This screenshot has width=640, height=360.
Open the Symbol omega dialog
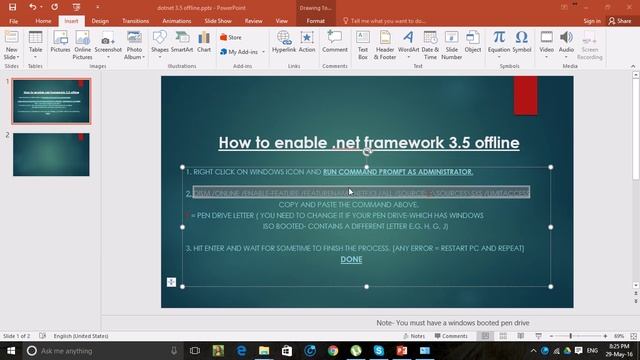(522, 42)
